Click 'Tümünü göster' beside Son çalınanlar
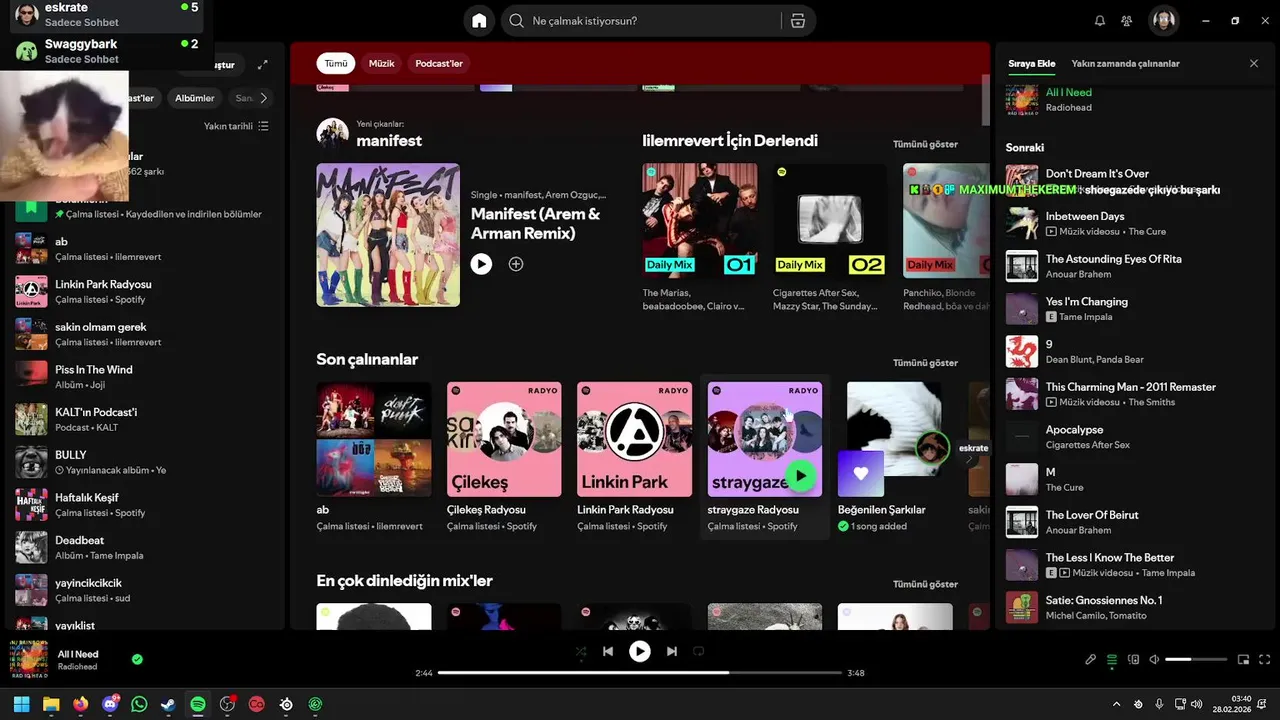This screenshot has width=1280, height=720. click(925, 363)
